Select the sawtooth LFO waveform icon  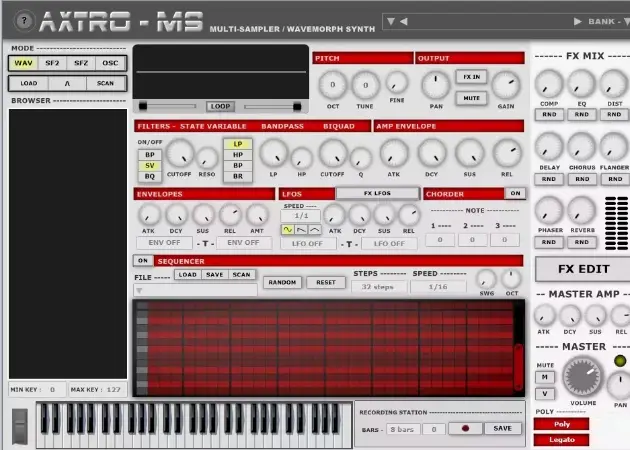[x=301, y=229]
